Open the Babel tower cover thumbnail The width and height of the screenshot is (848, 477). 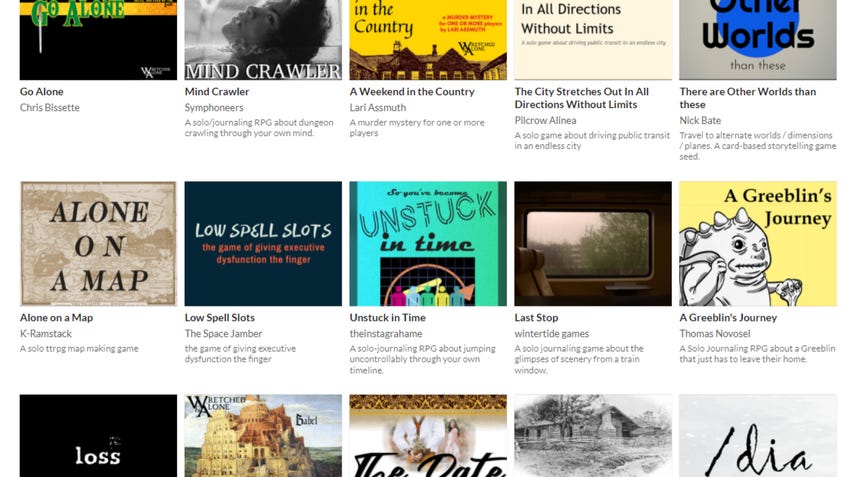pyautogui.click(x=263, y=436)
